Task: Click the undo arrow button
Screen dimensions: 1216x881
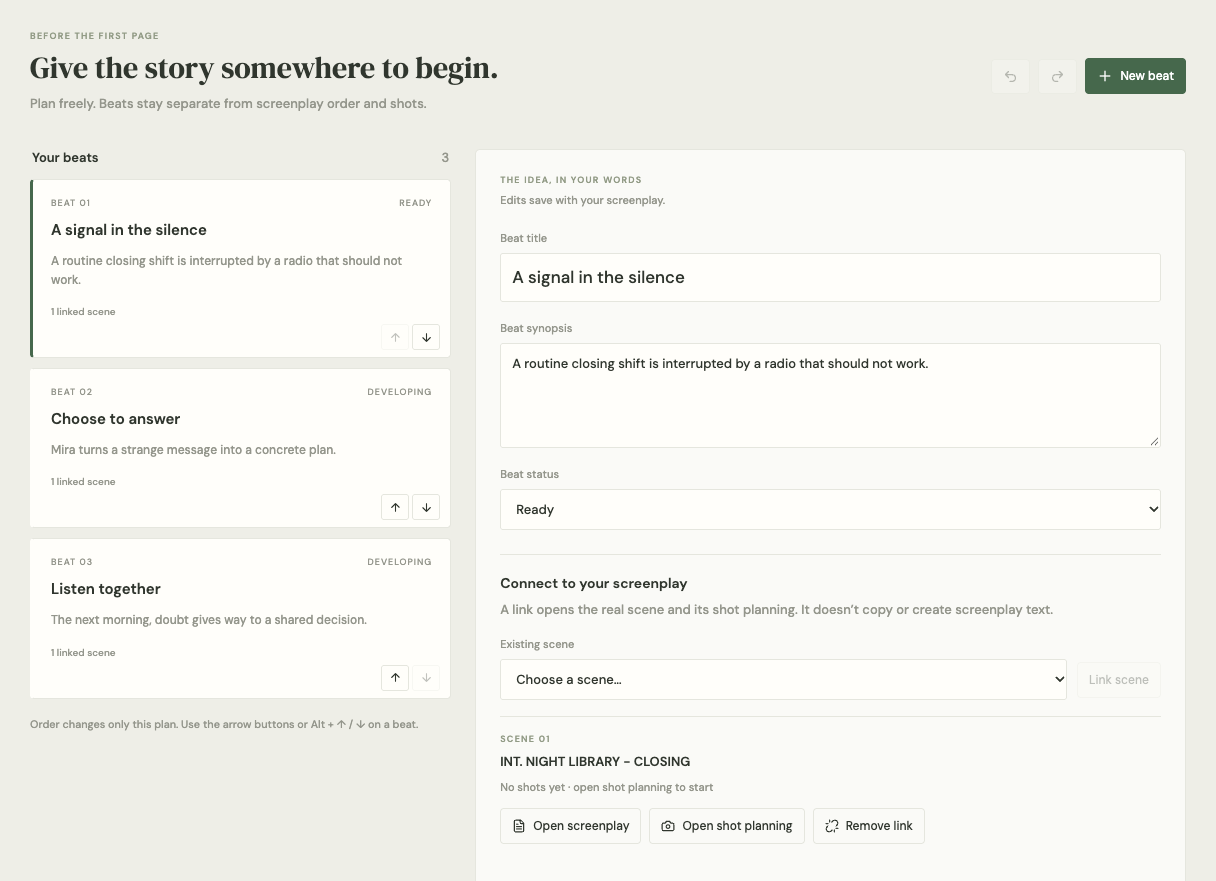Action: click(1010, 76)
